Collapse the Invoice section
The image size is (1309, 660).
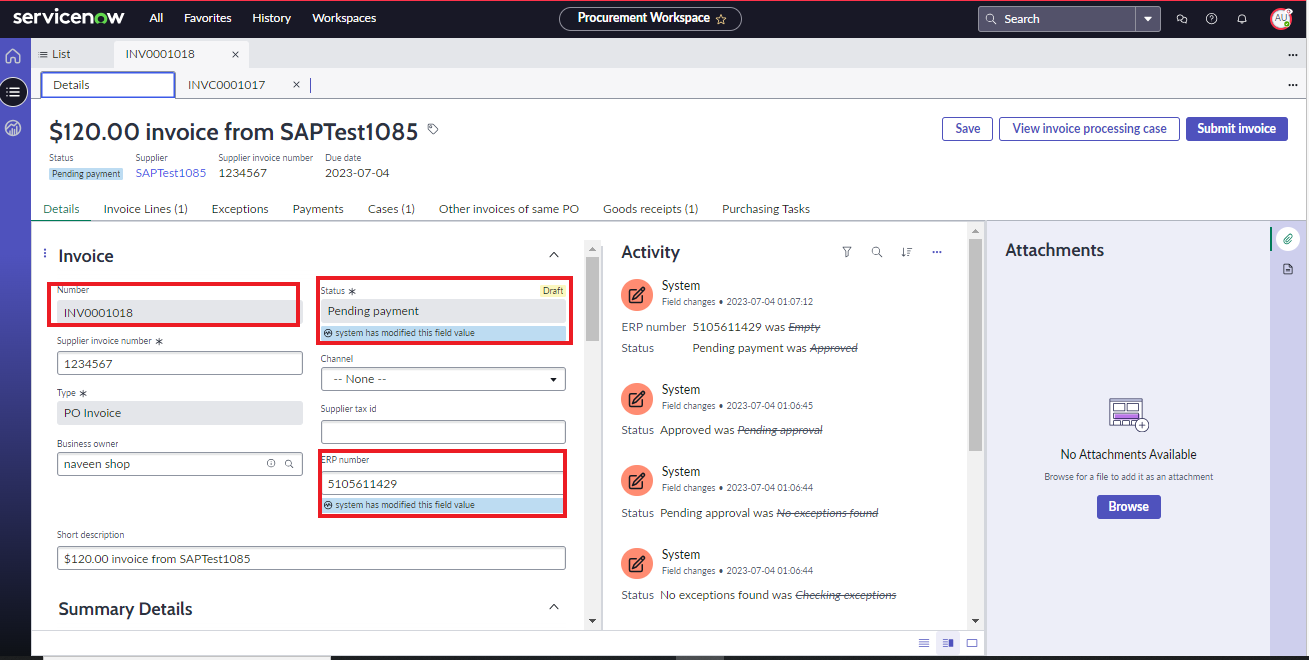coord(555,255)
